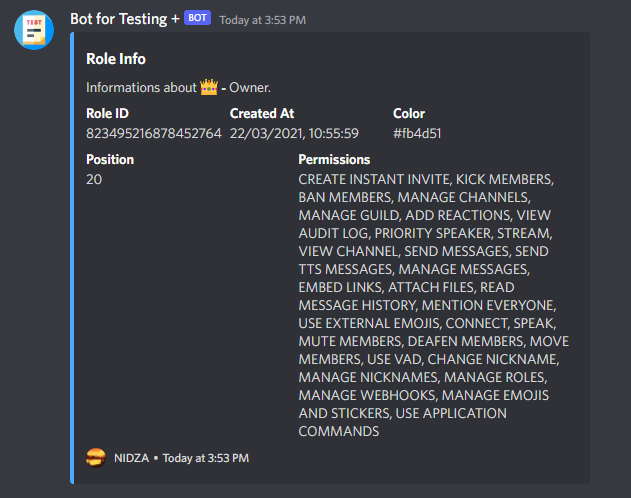The width and height of the screenshot is (631, 498).
Task: Click the message timestamp Today at 3:53 PM
Action: [262, 20]
